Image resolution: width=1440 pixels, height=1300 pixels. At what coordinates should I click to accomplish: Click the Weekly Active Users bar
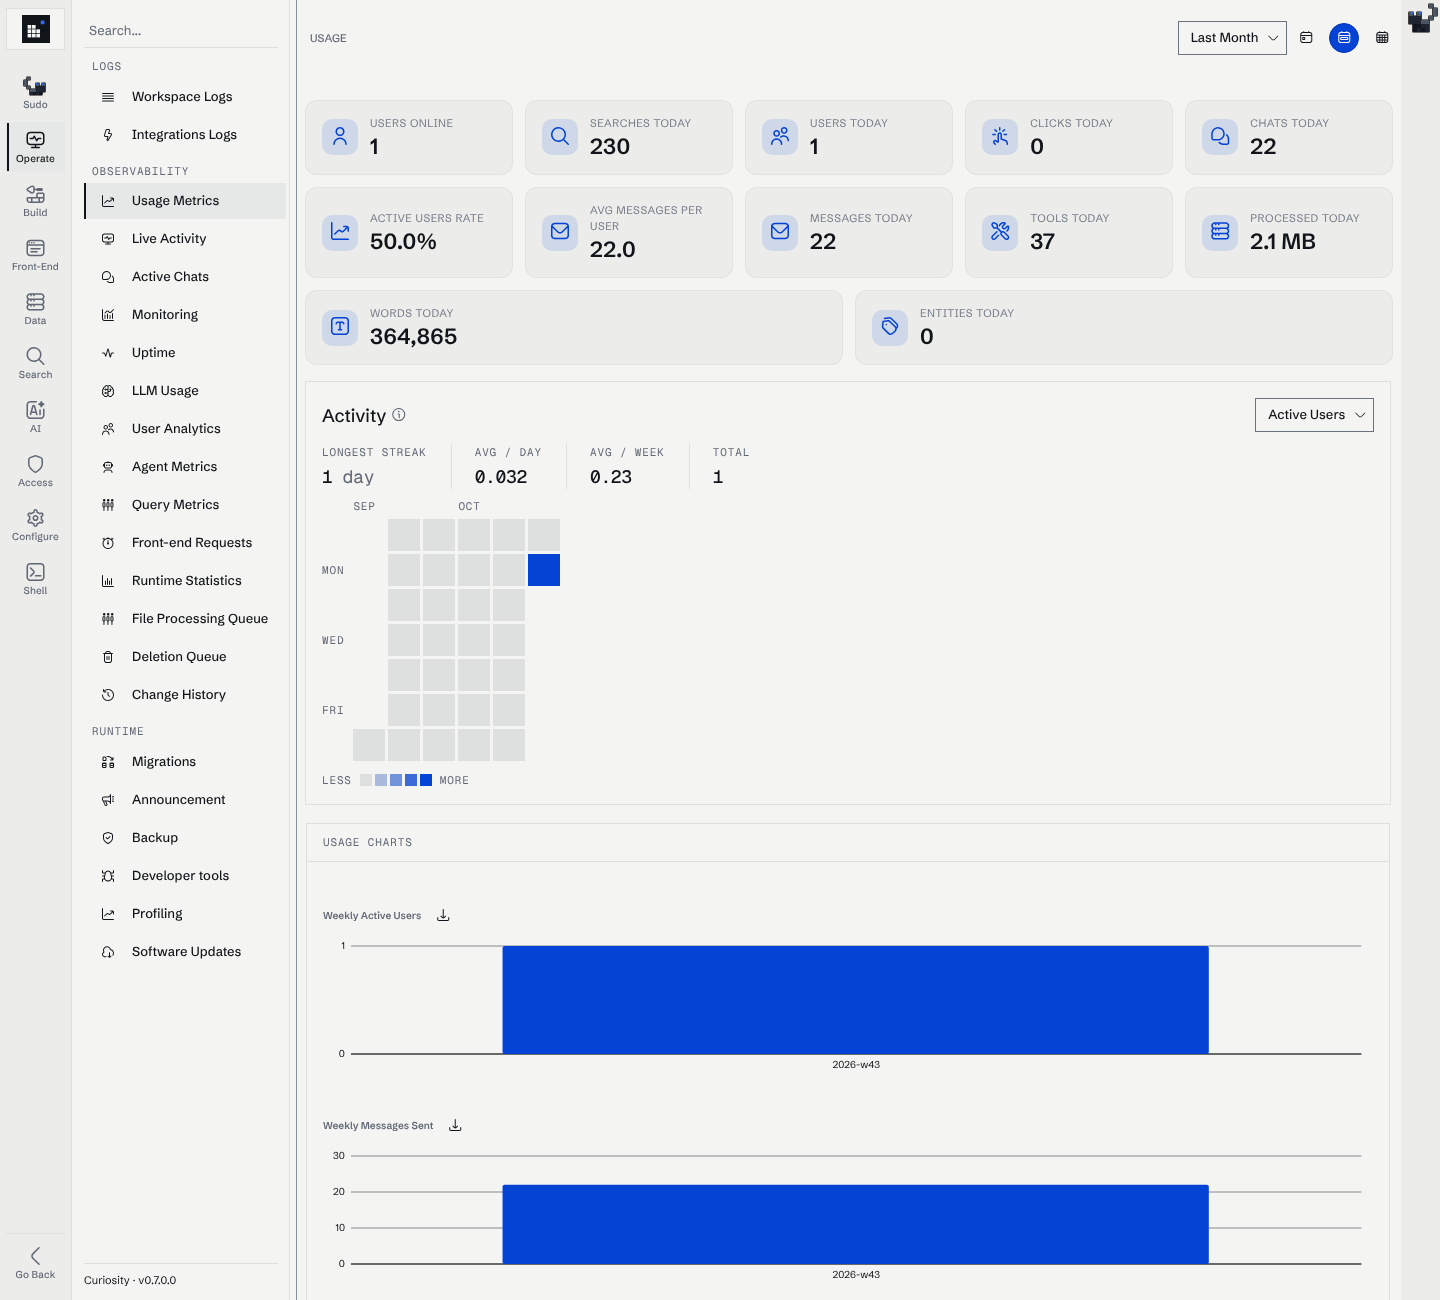(855, 999)
